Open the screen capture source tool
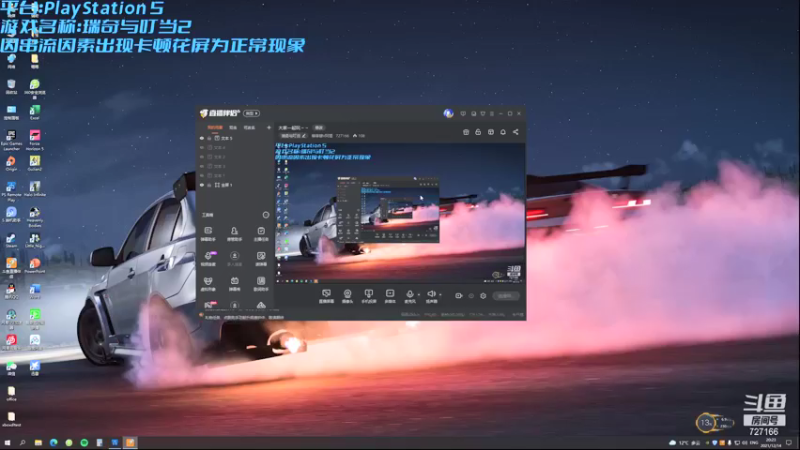This screenshot has height=450, width=800. coord(326,295)
